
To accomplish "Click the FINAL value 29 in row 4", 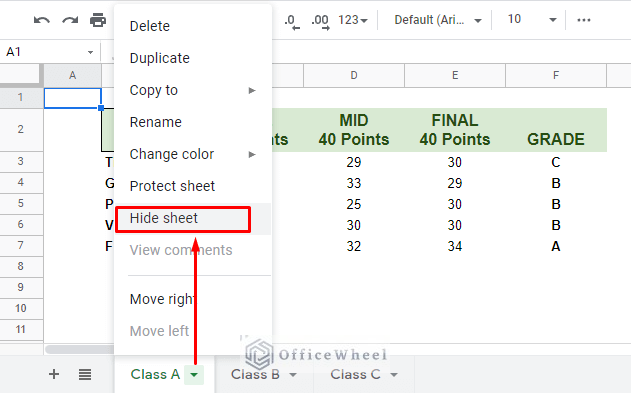I will (x=455, y=183).
